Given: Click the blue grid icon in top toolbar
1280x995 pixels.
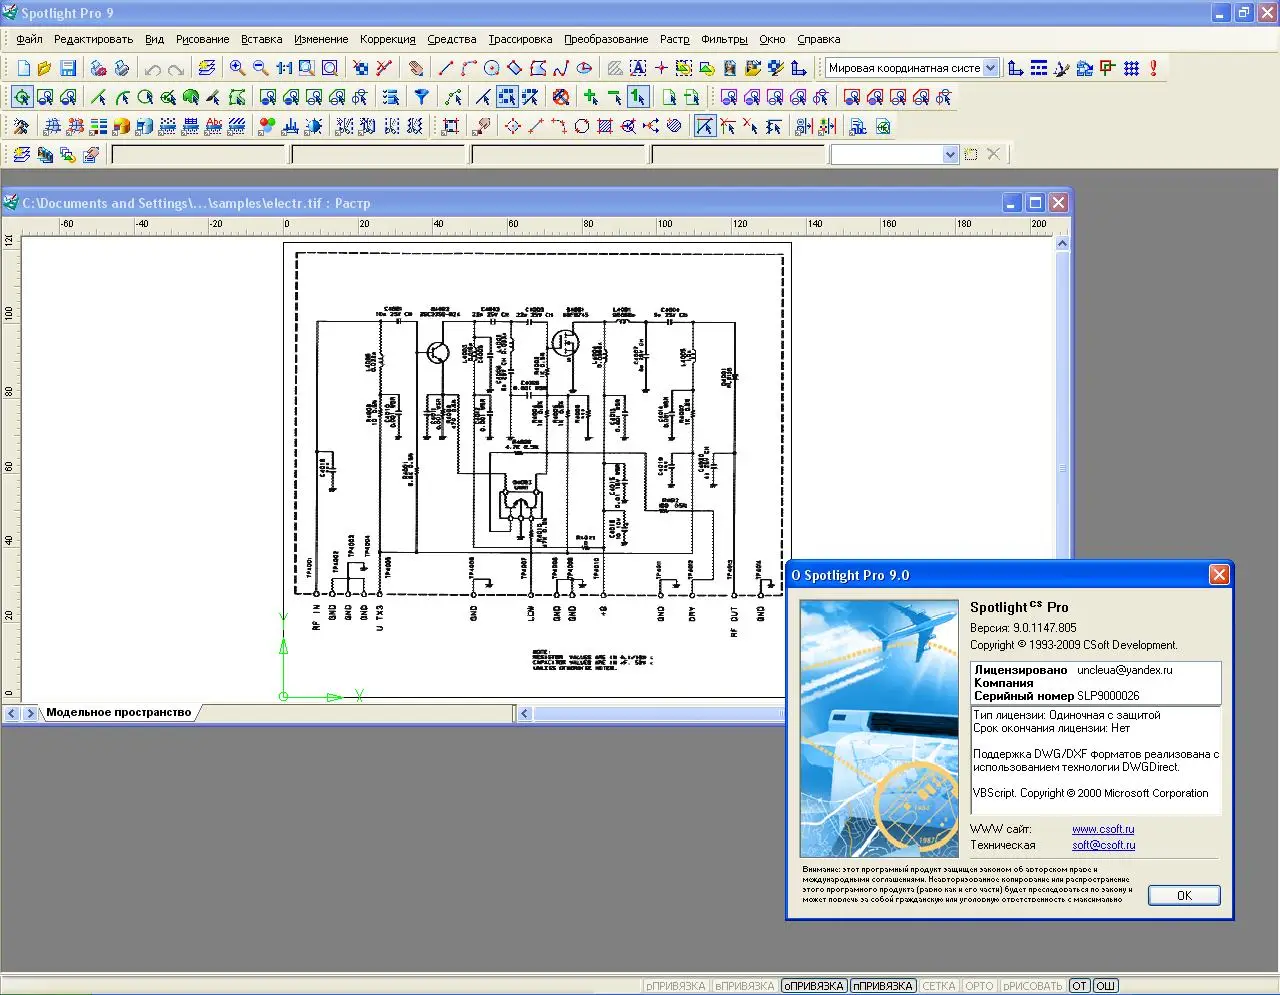Looking at the screenshot, I should point(1131,68).
